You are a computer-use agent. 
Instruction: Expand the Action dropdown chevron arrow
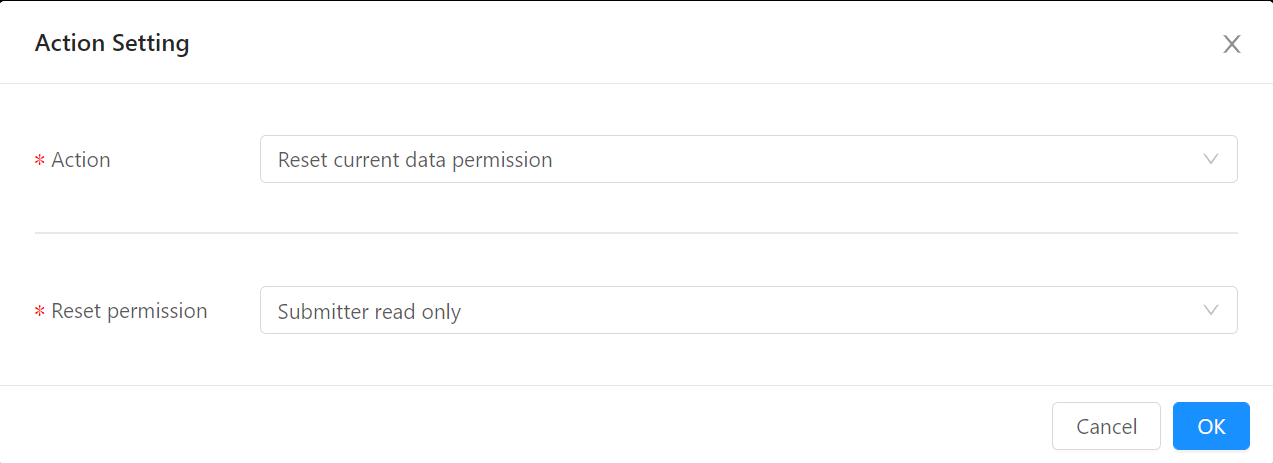coord(1211,159)
